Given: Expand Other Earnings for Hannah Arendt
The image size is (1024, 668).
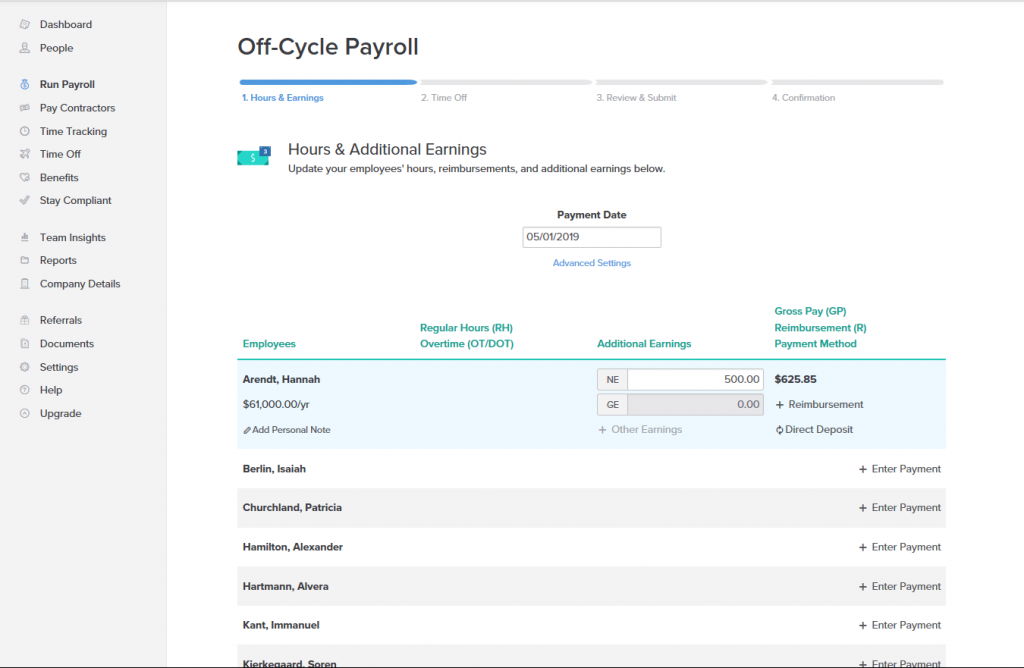Looking at the screenshot, I should click(639, 427).
